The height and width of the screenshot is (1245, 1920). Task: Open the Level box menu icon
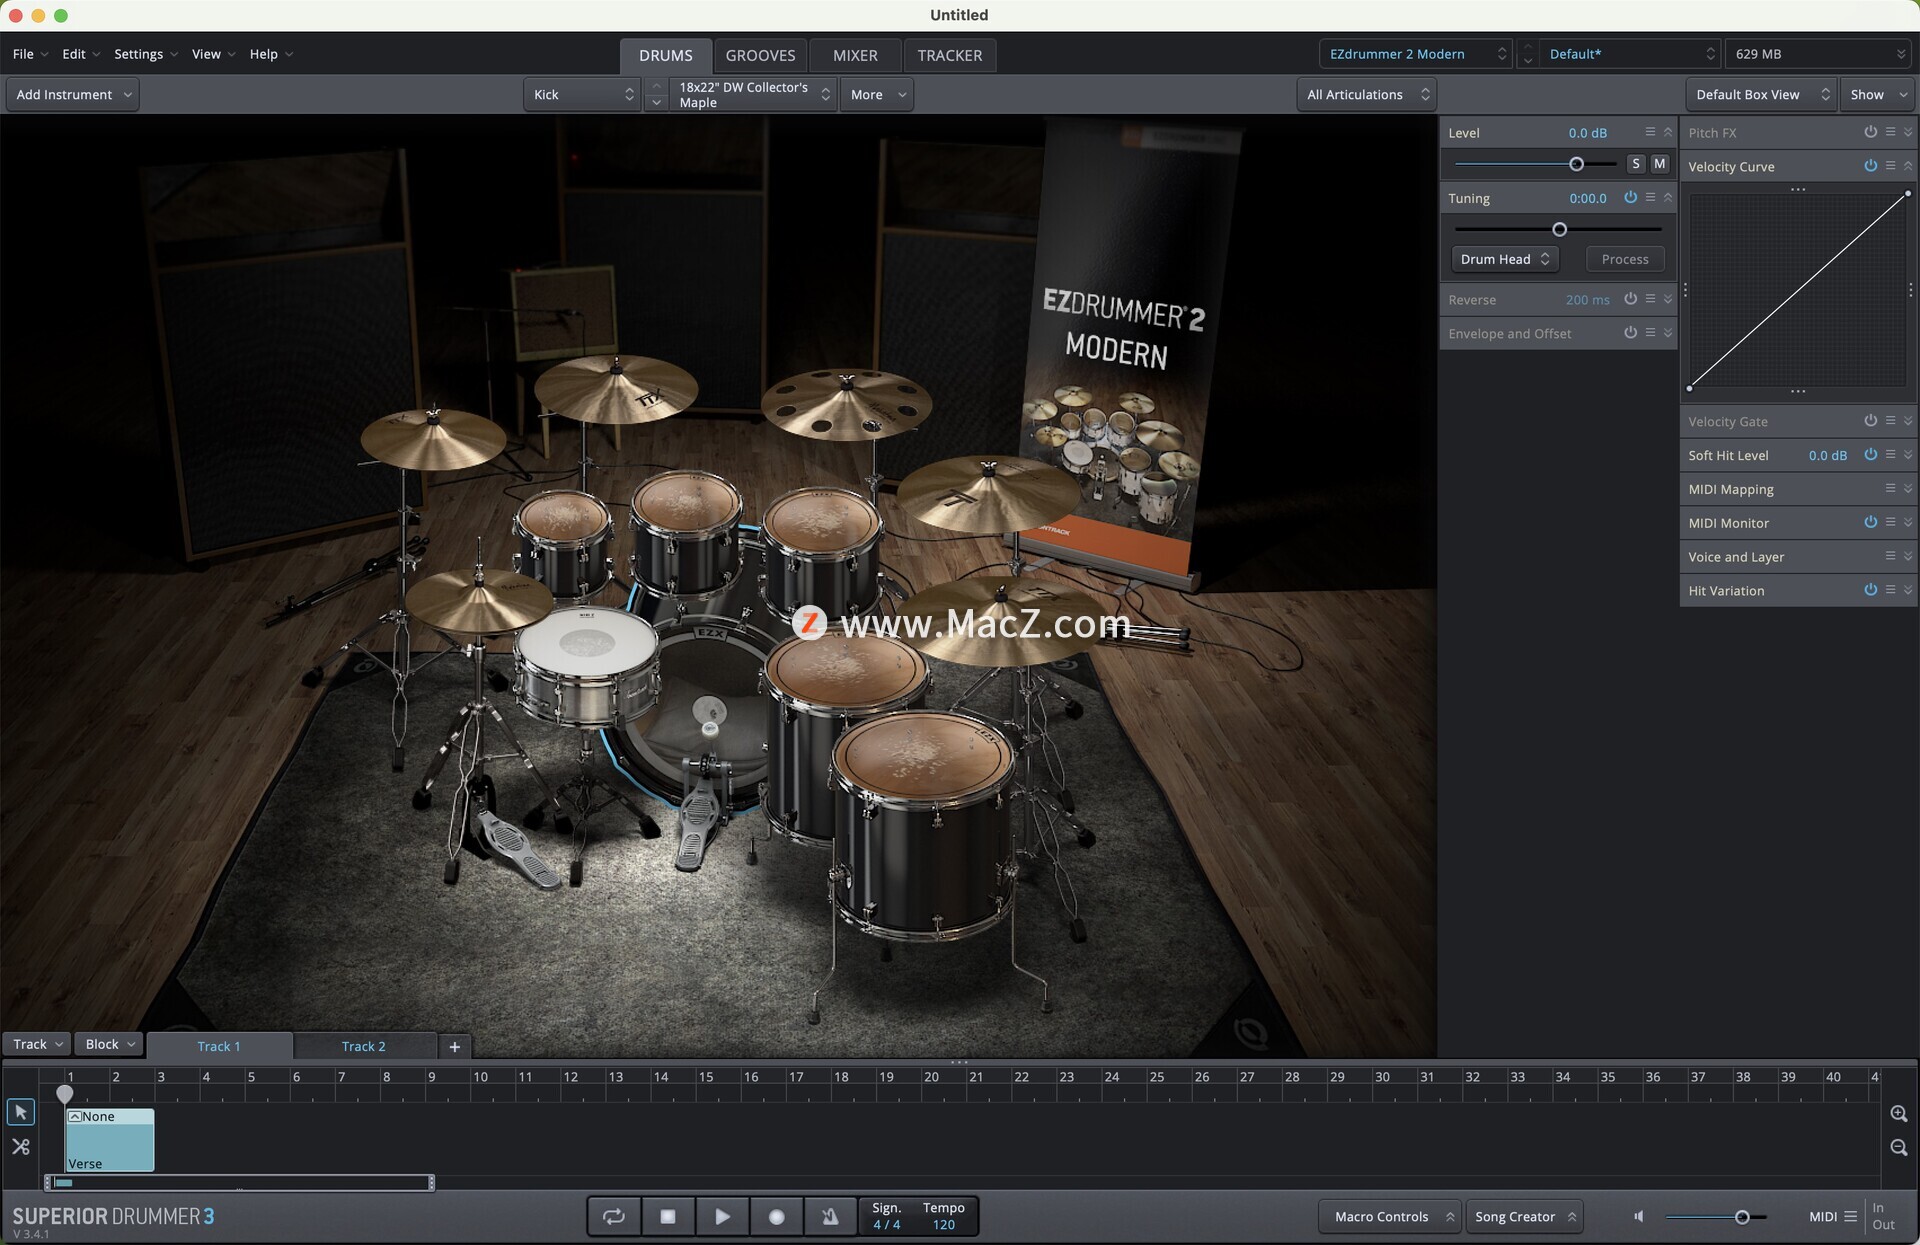[x=1650, y=132]
